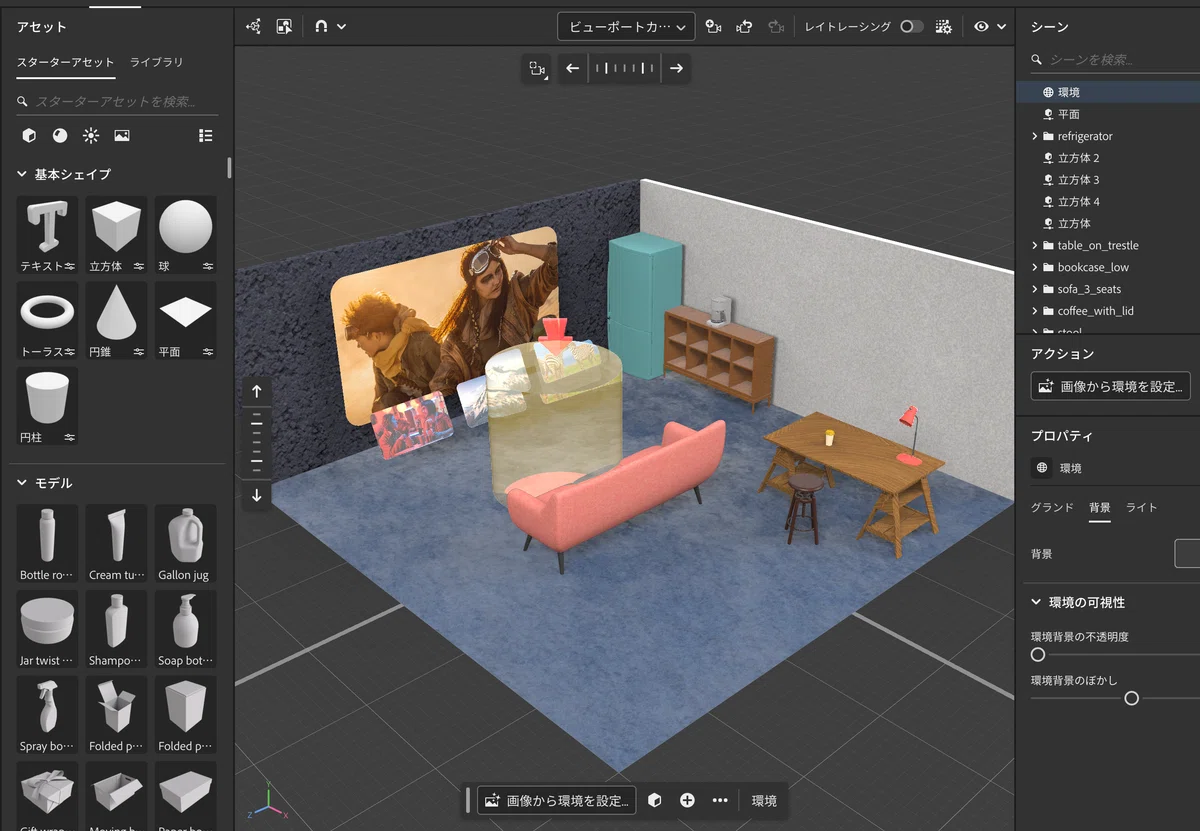The width and height of the screenshot is (1200, 831).
Task: Click the 背景 color swatch
Action: tap(1187, 553)
